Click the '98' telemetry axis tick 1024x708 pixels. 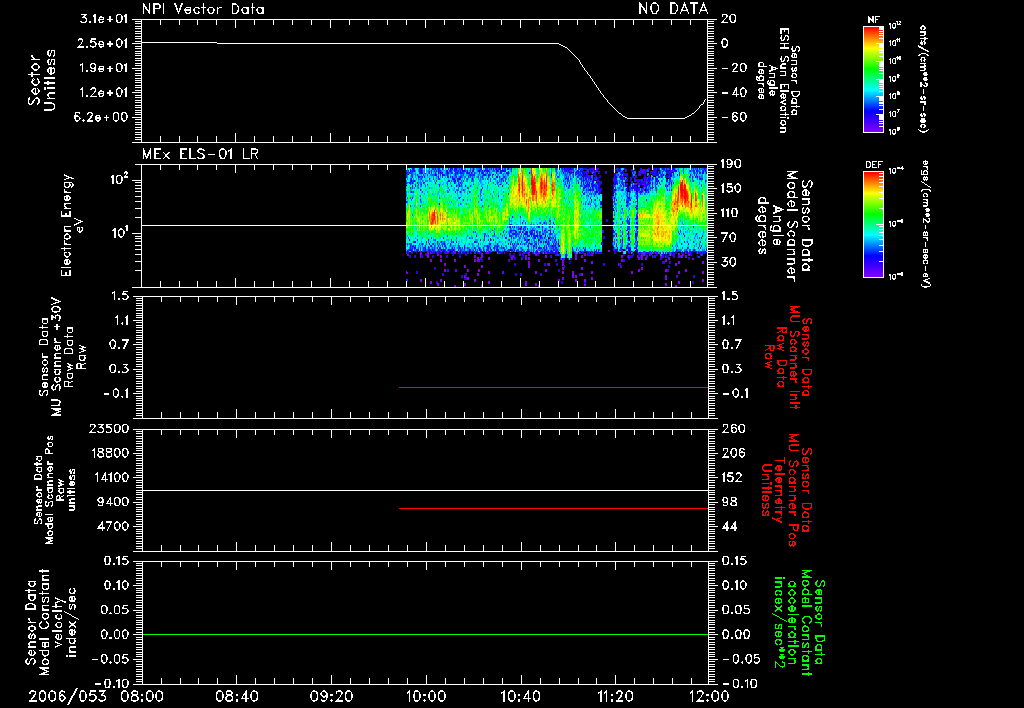point(729,502)
